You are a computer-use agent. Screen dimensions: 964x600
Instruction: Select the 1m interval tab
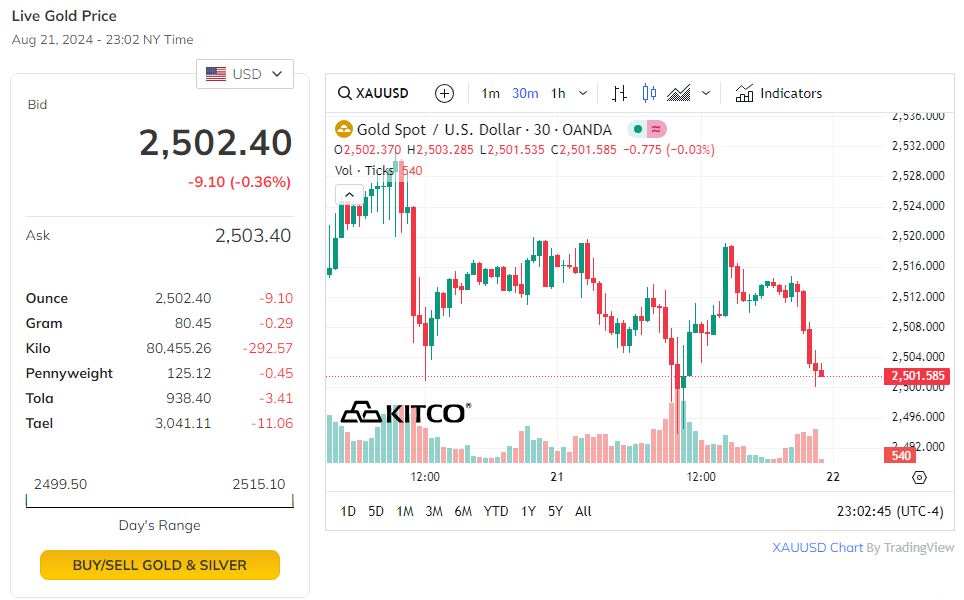pyautogui.click(x=490, y=94)
